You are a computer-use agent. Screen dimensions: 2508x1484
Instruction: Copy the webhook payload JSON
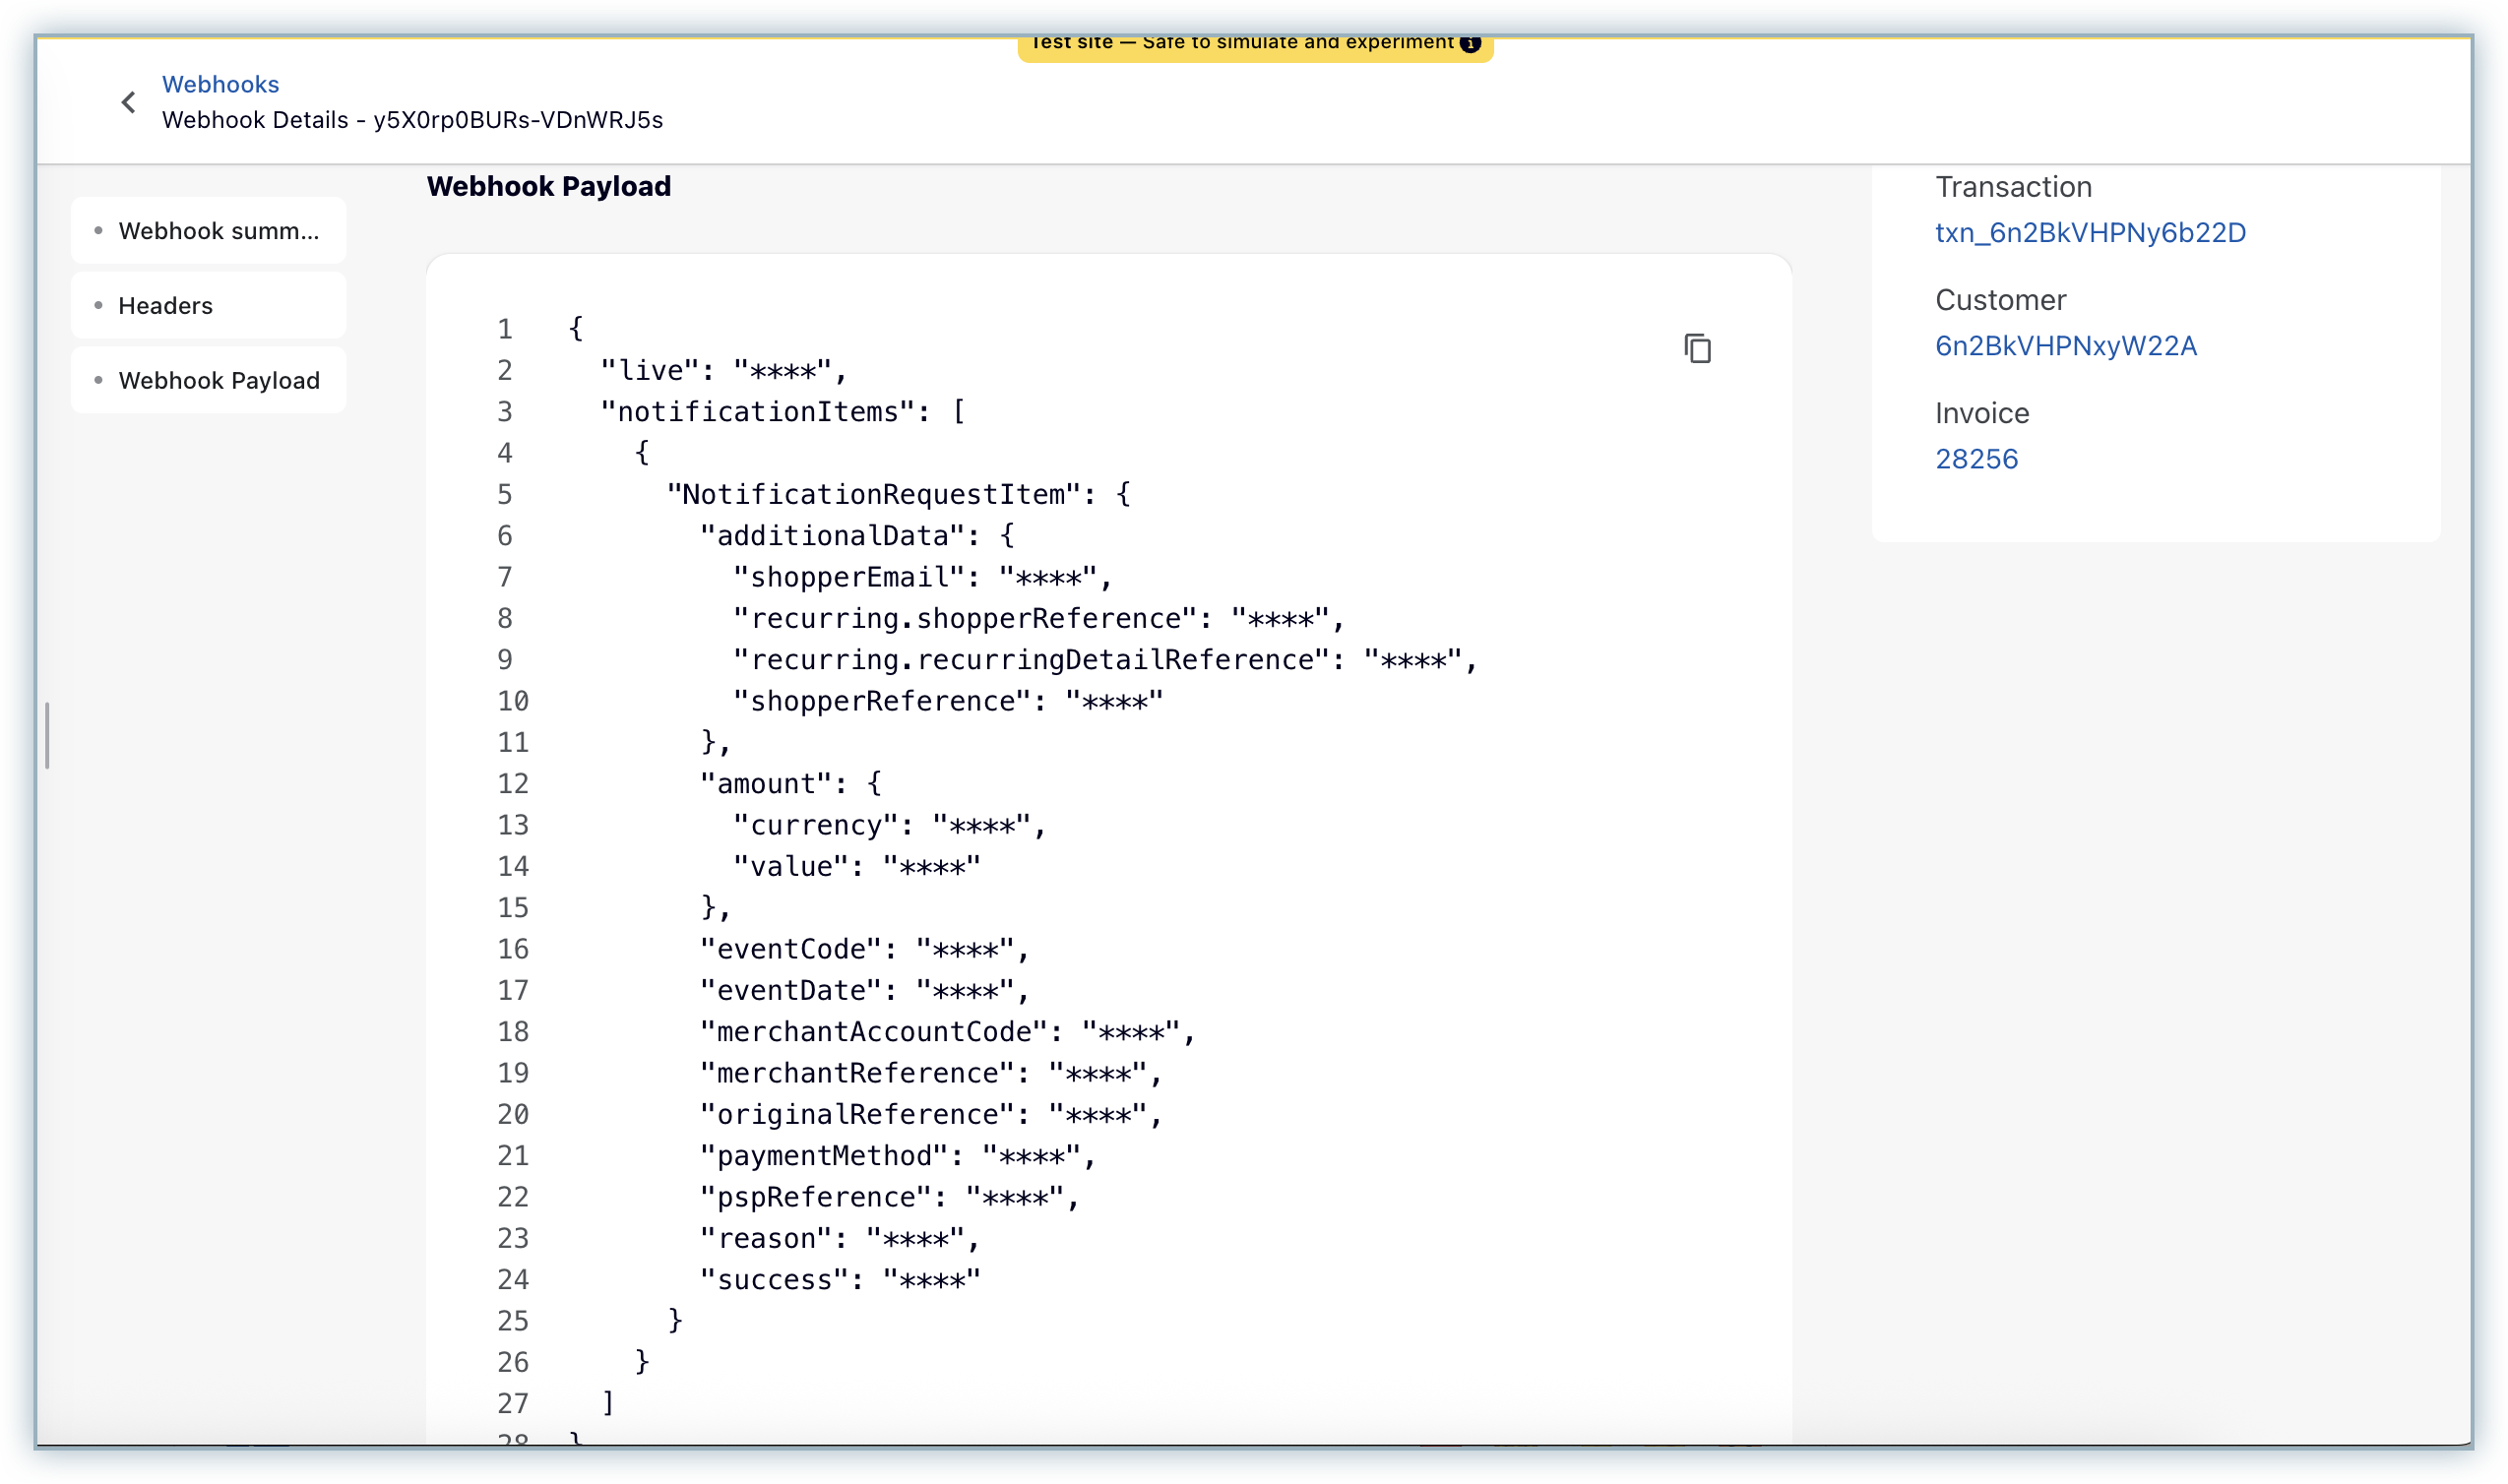(1698, 347)
